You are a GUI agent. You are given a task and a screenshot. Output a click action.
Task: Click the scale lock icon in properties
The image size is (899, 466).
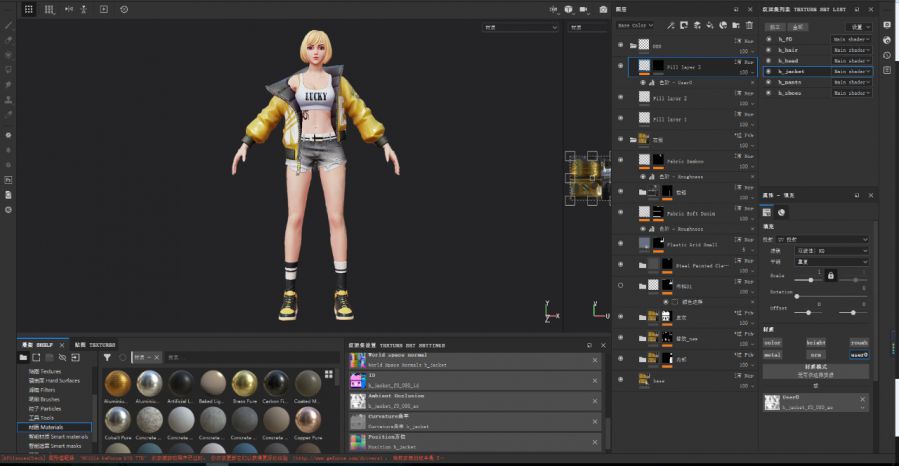point(830,274)
